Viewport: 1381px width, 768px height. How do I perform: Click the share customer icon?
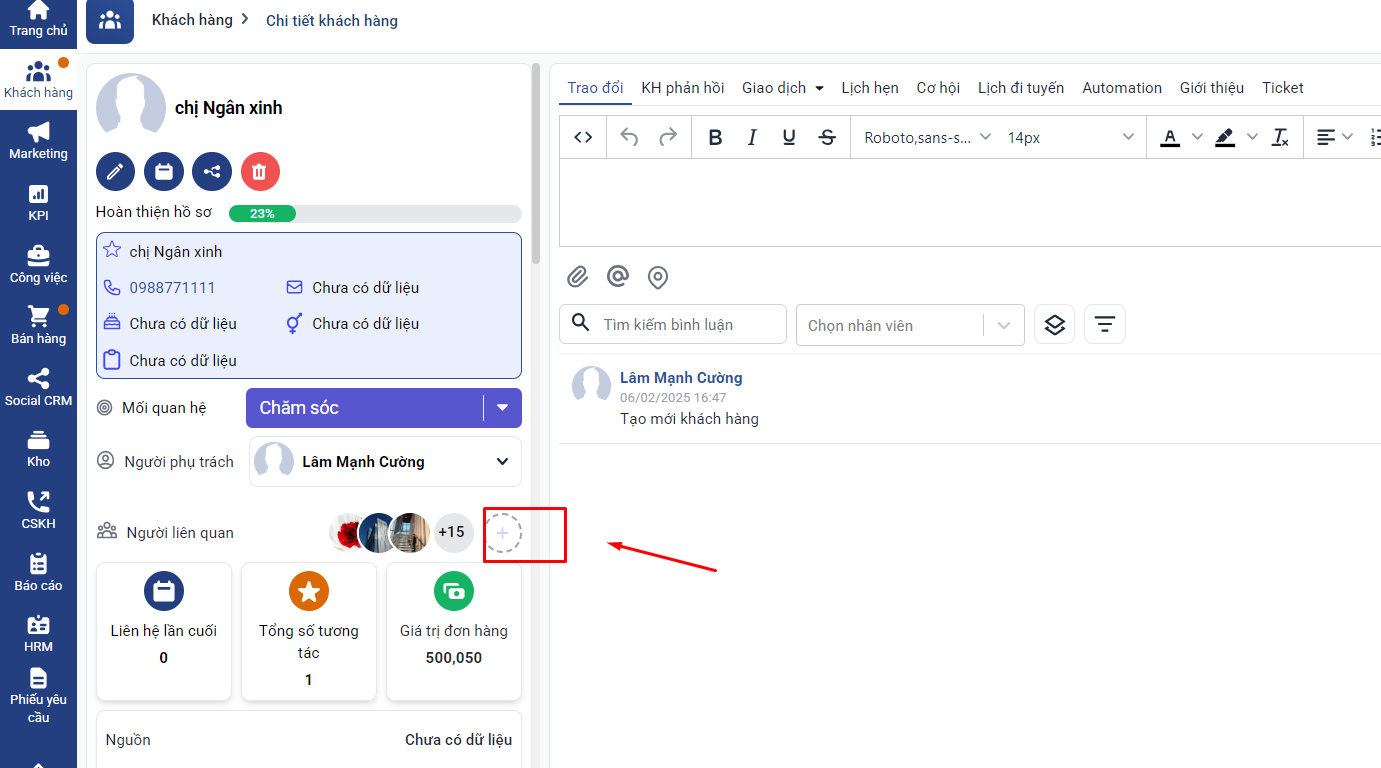pyautogui.click(x=212, y=172)
